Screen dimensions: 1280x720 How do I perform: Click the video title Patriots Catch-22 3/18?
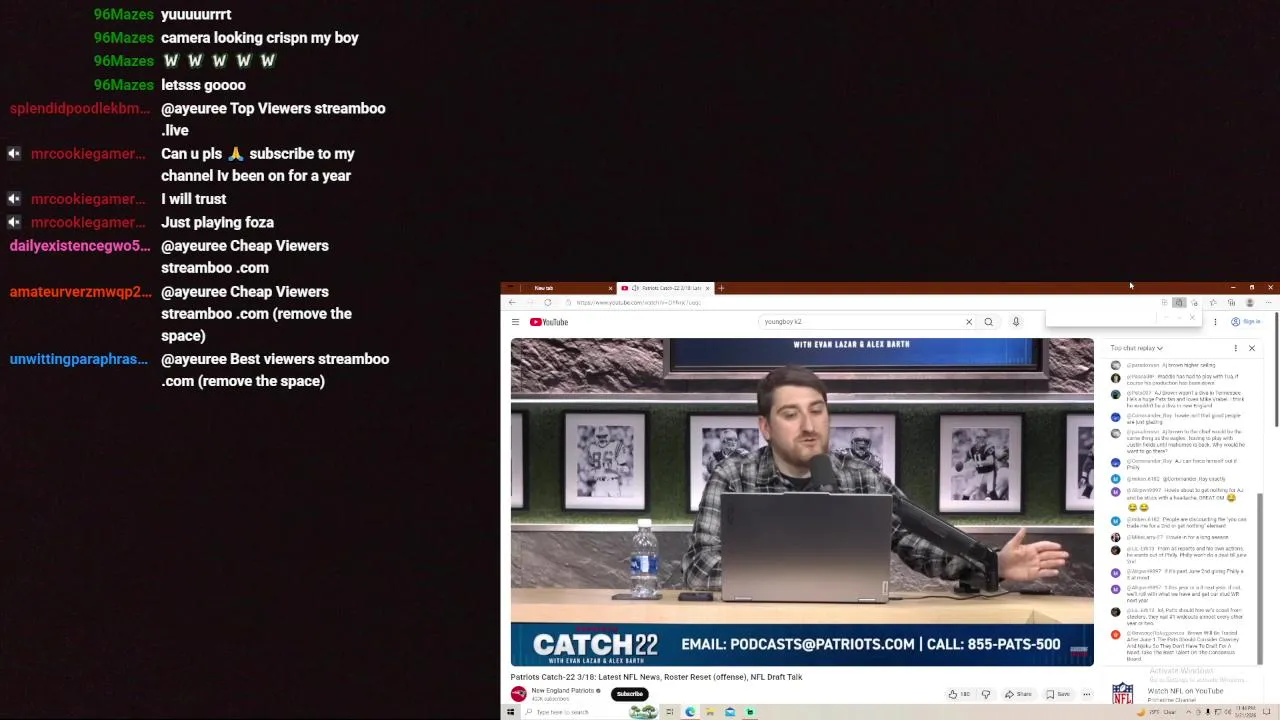click(x=656, y=677)
